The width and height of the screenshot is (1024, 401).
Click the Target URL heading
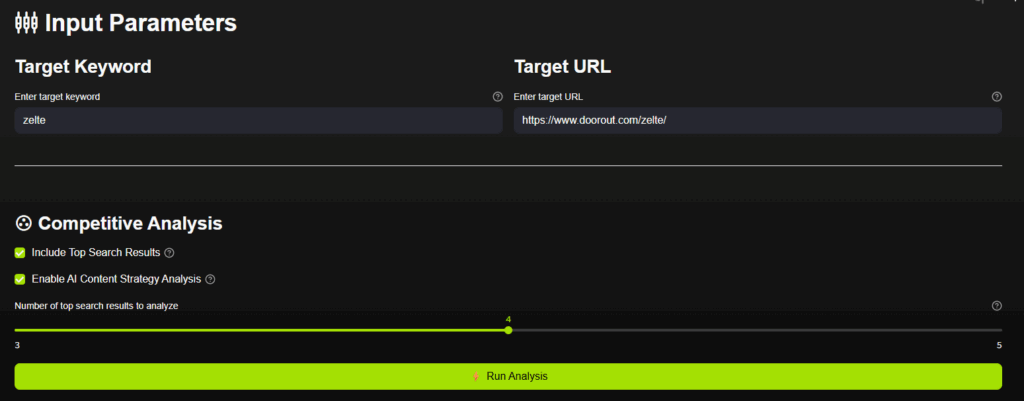[x=563, y=67]
